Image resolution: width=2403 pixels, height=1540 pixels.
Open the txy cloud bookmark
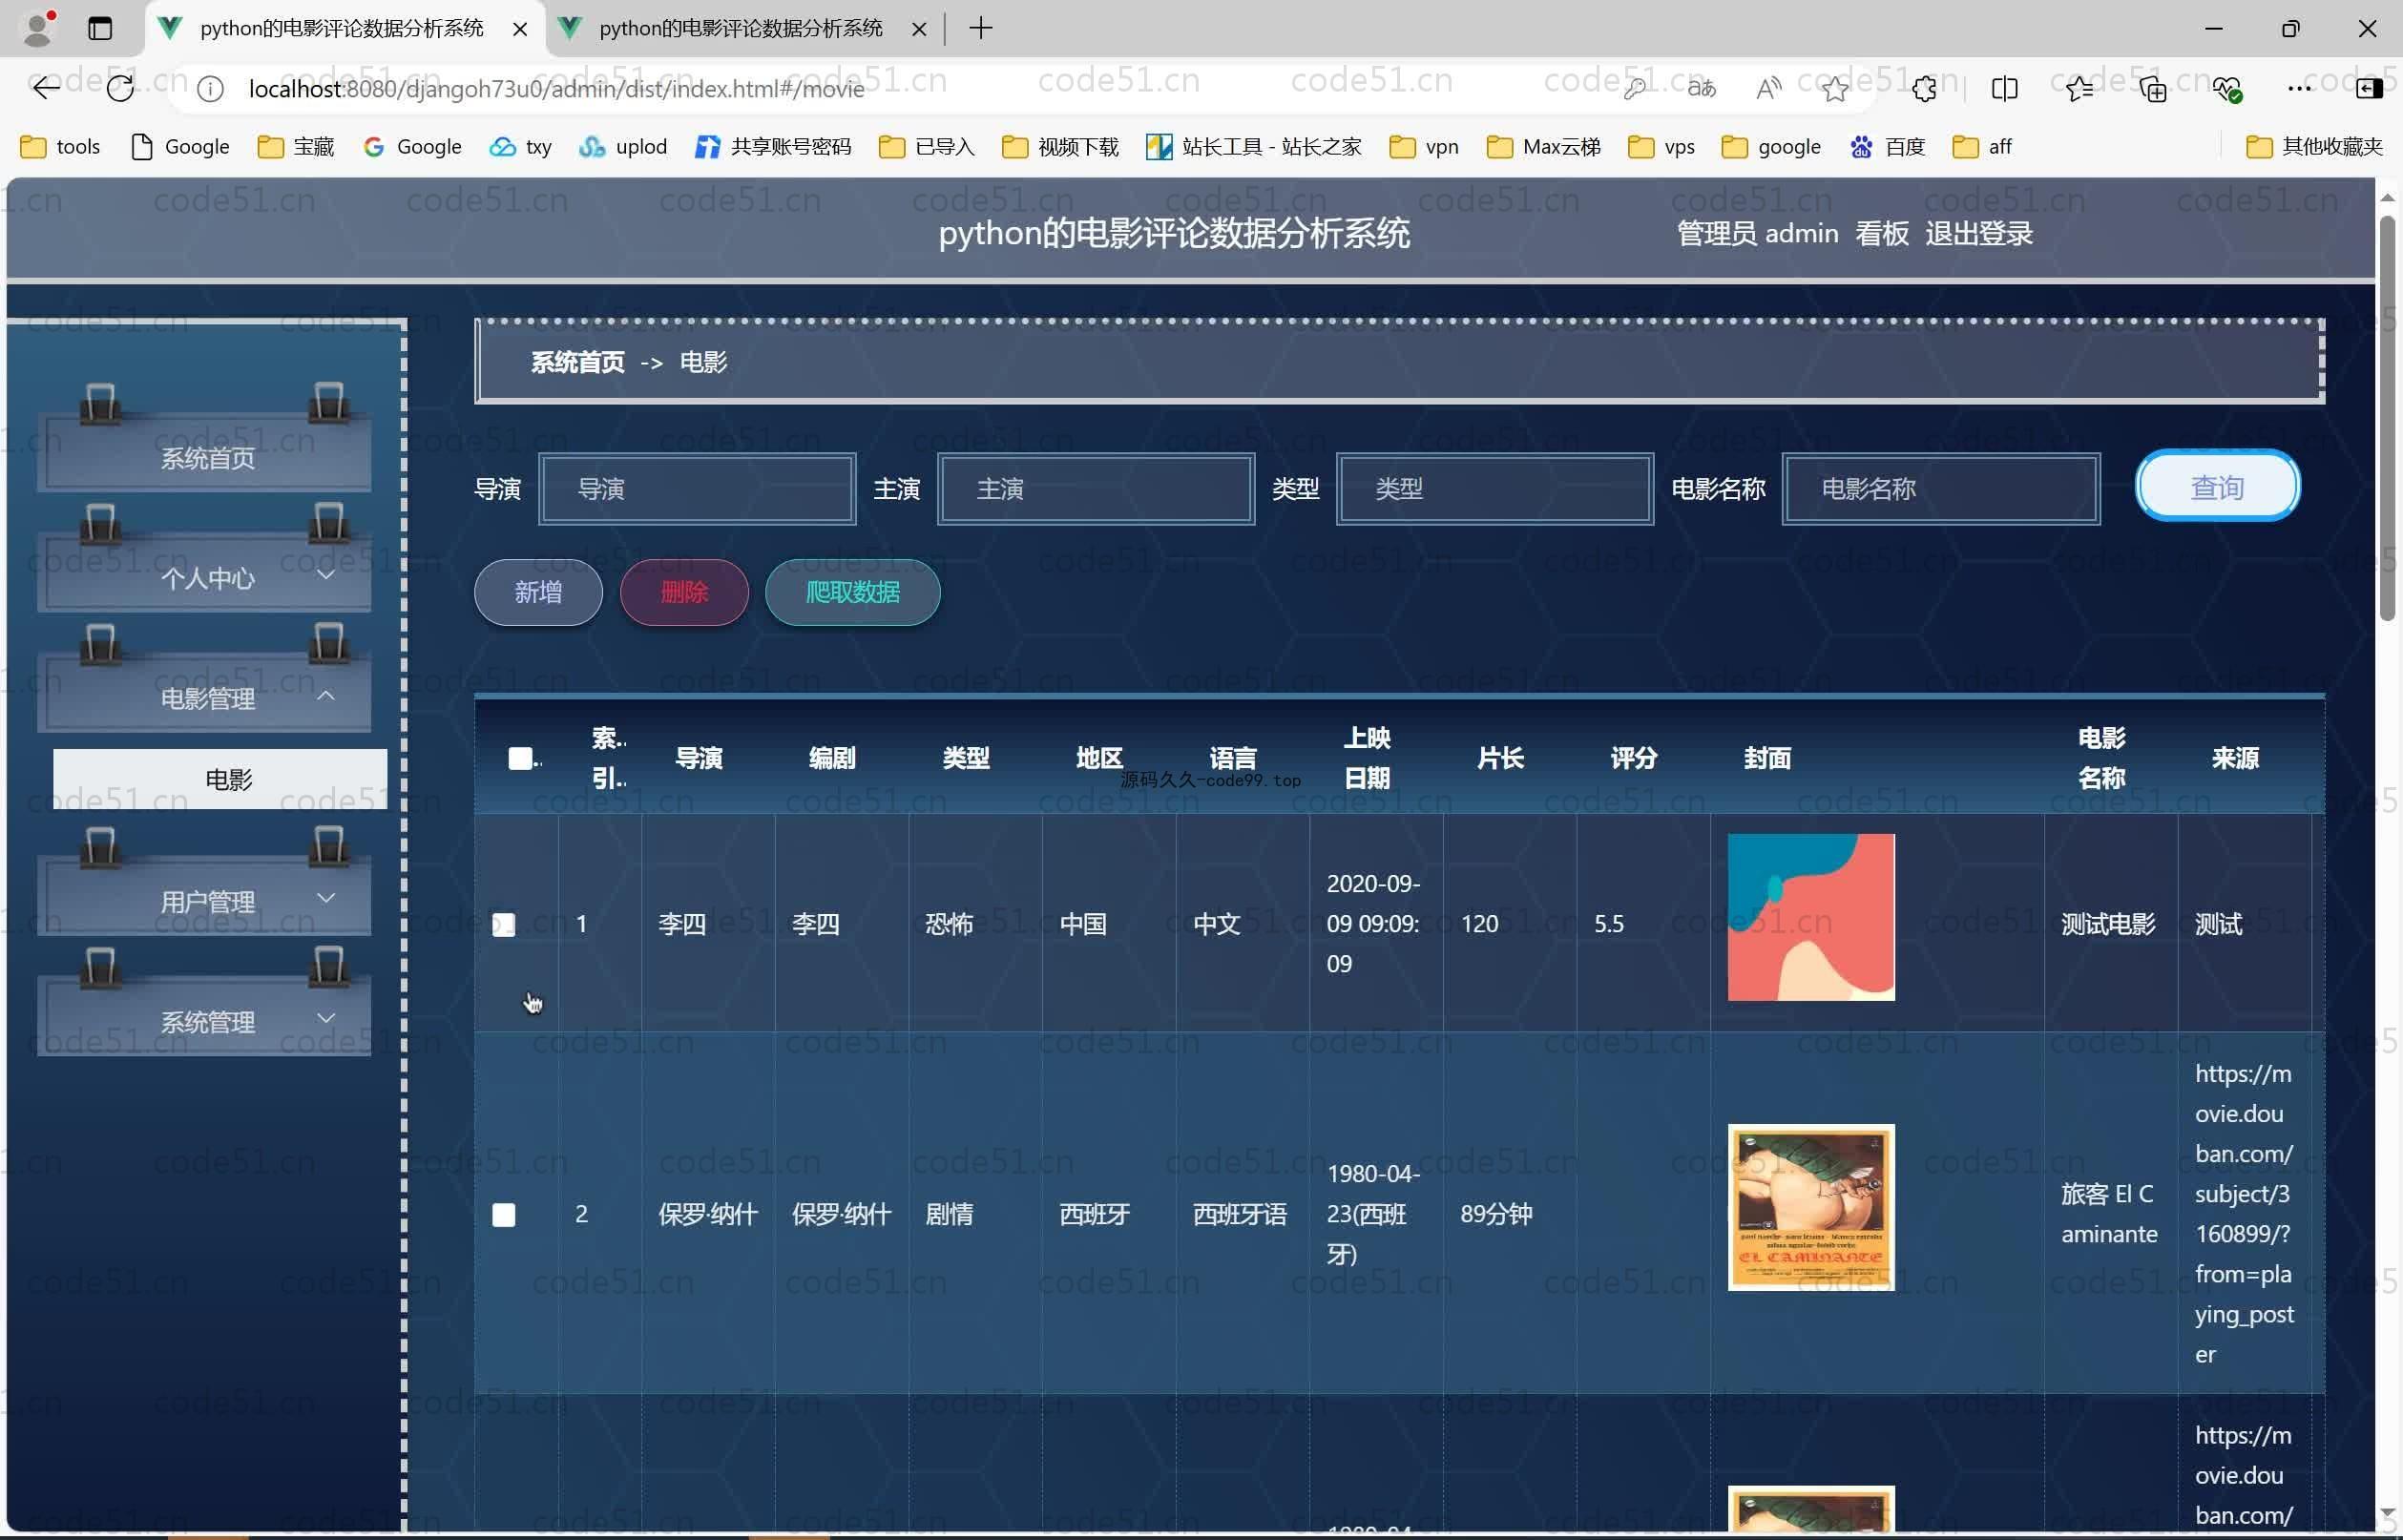click(521, 147)
